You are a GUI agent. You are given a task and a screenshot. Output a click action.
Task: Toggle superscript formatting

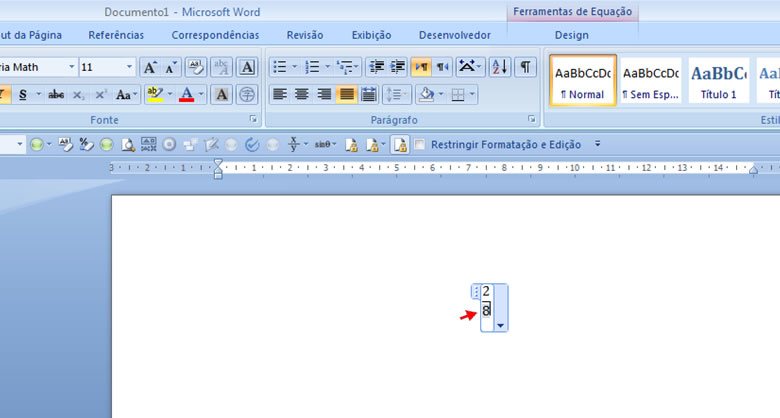[100, 95]
